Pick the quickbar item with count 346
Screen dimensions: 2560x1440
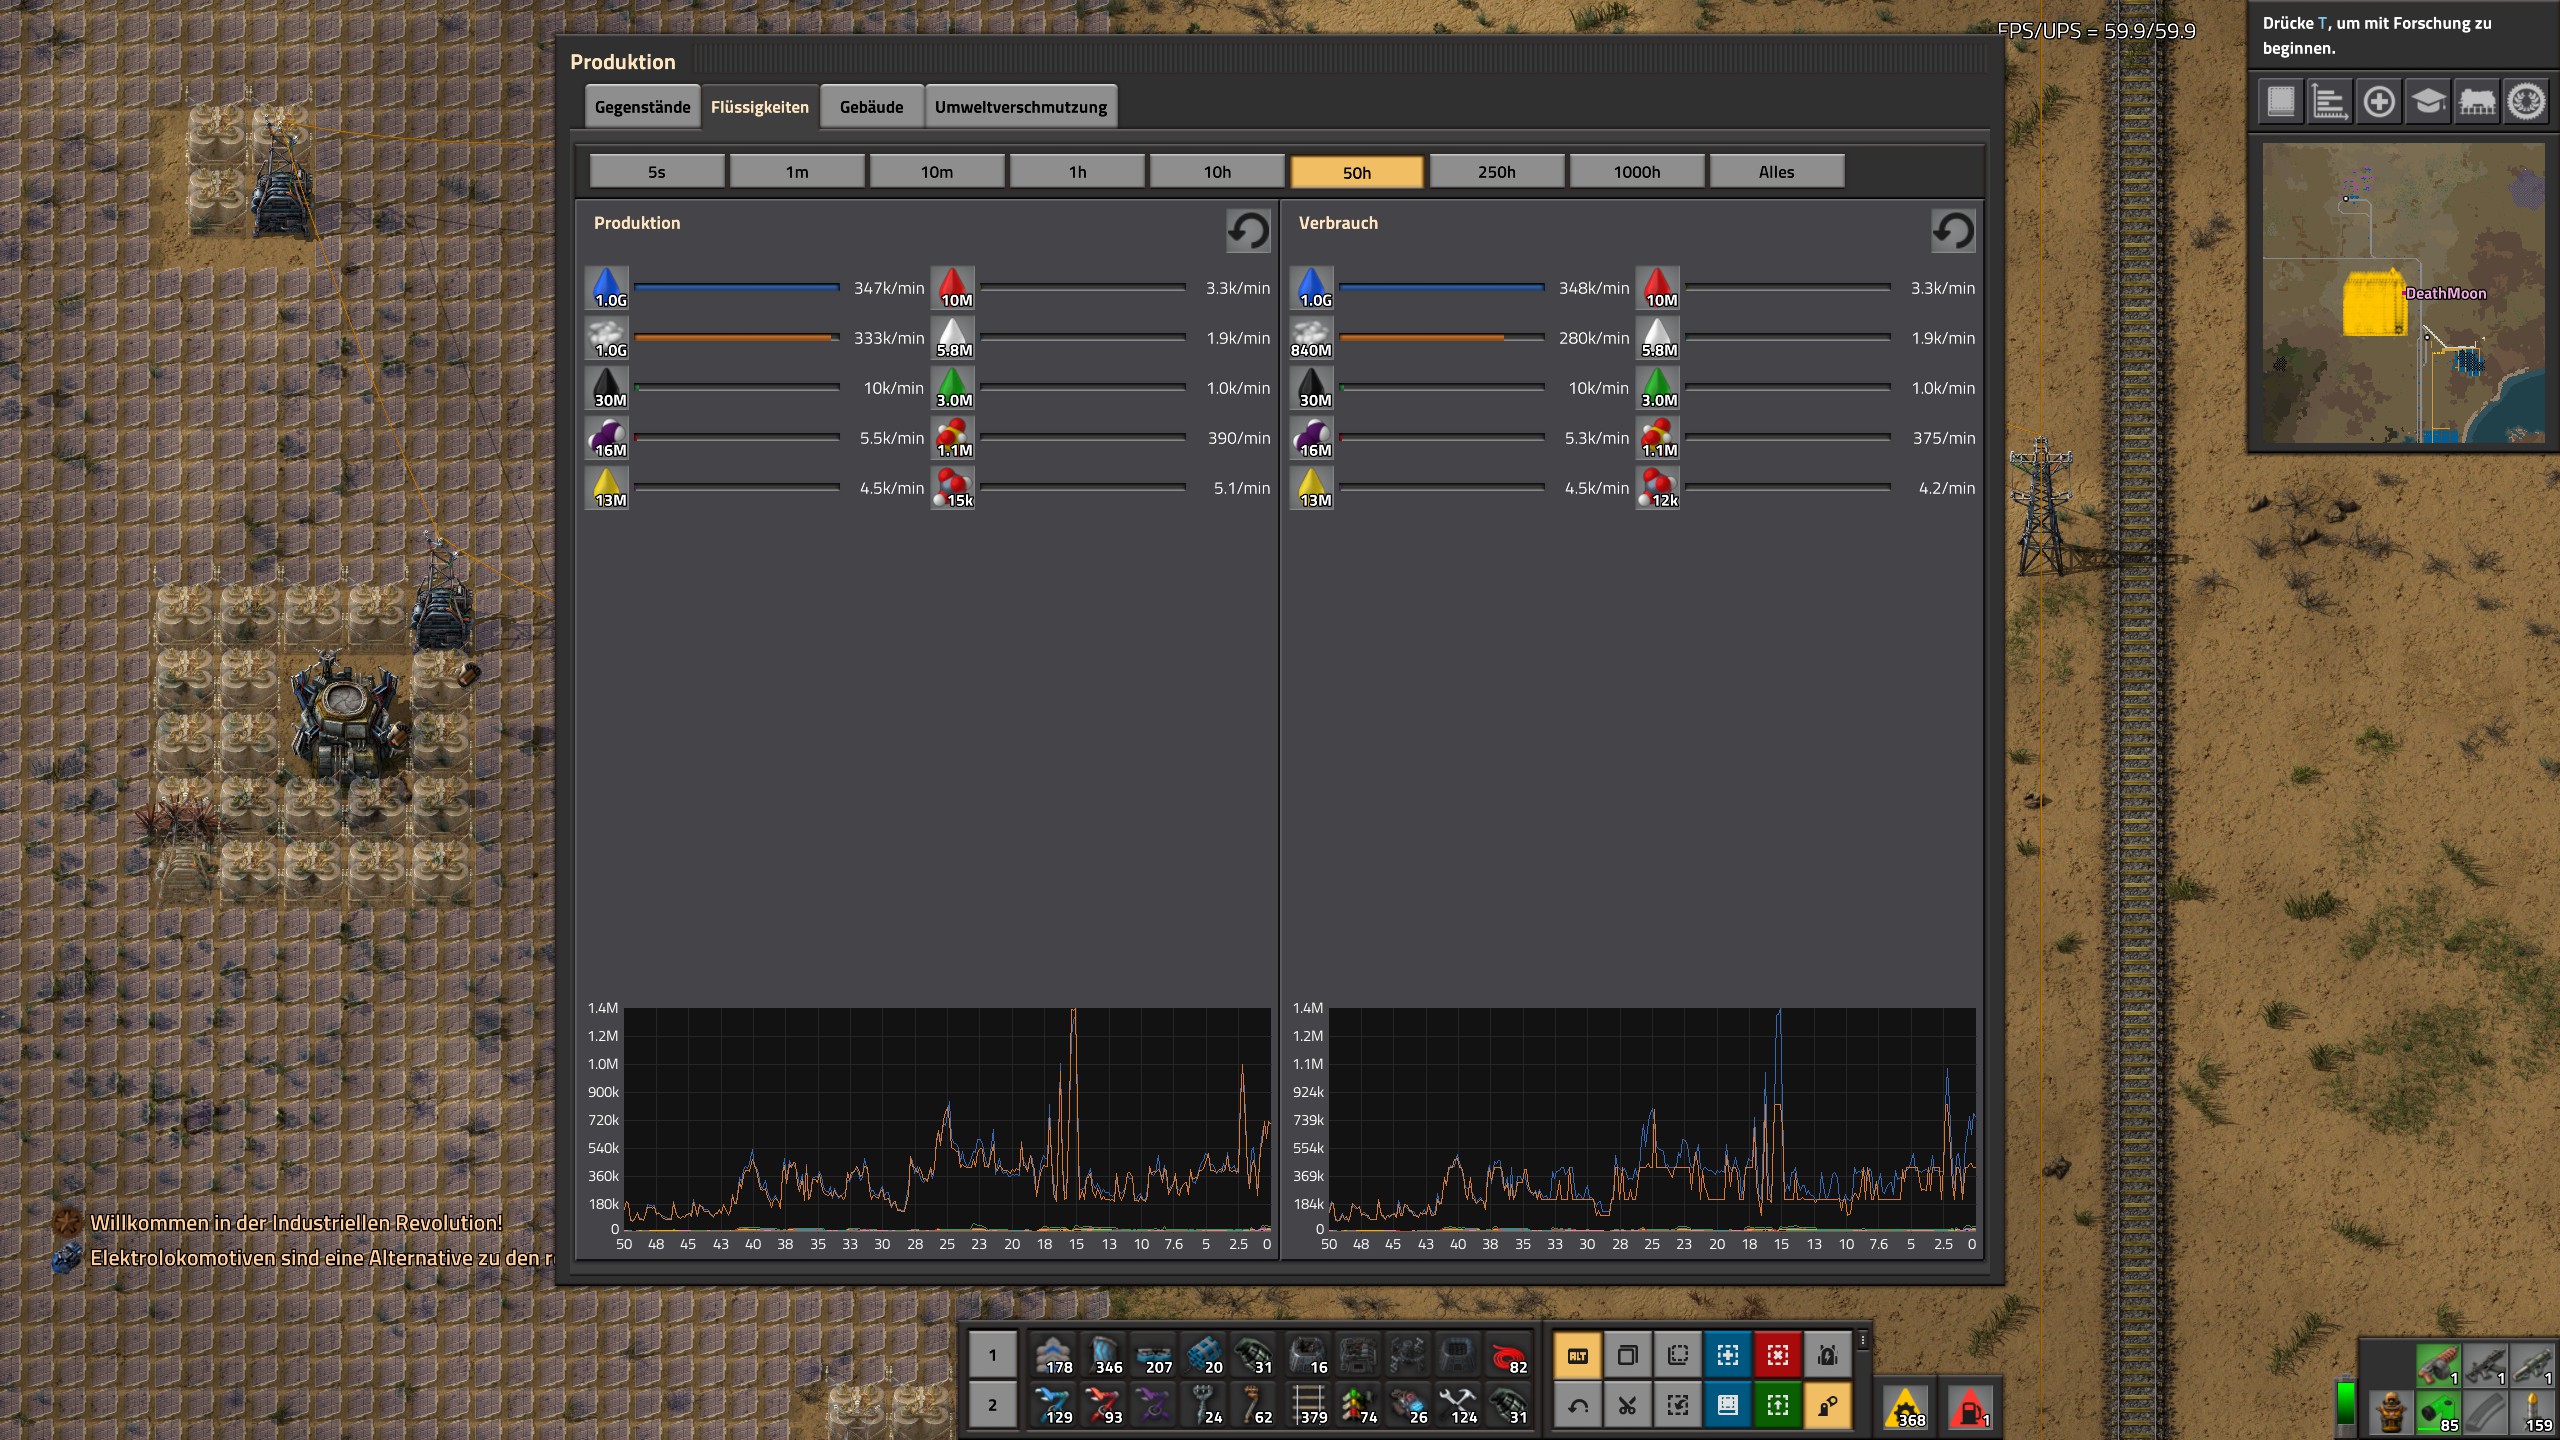[1104, 1355]
